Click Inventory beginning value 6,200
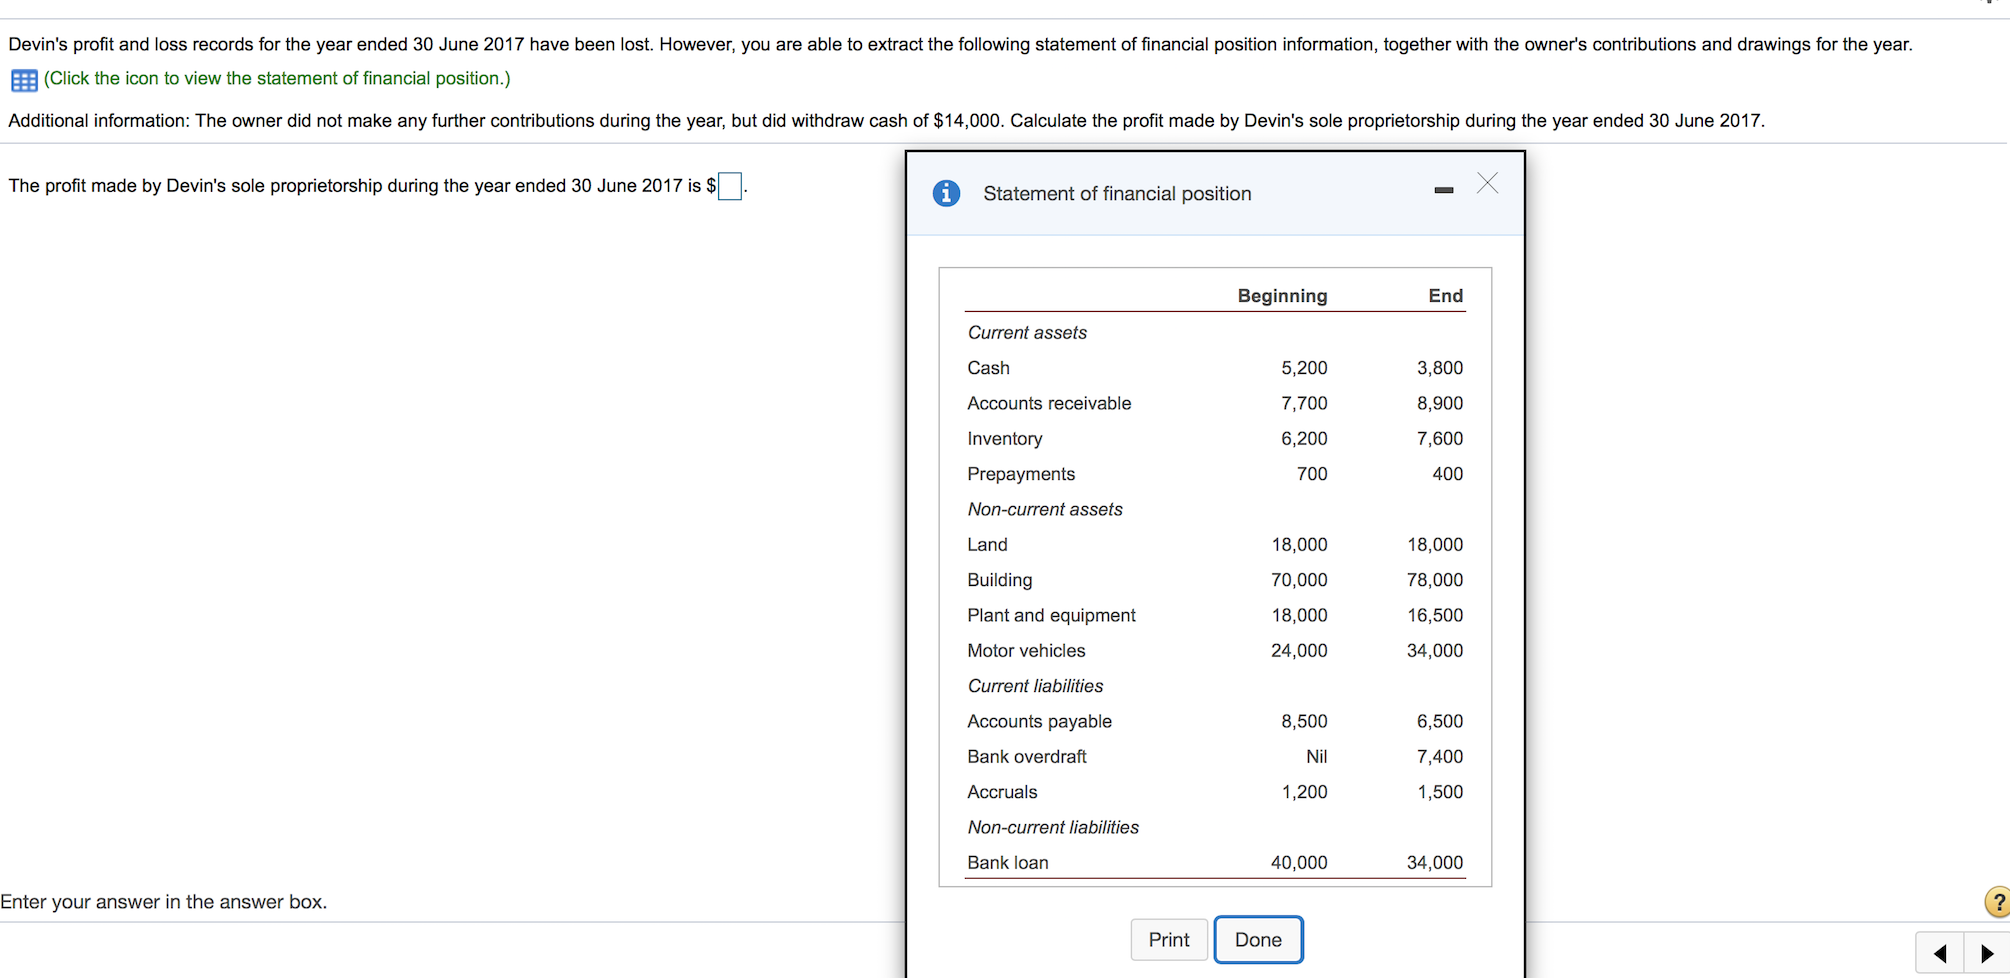 coord(1304,439)
